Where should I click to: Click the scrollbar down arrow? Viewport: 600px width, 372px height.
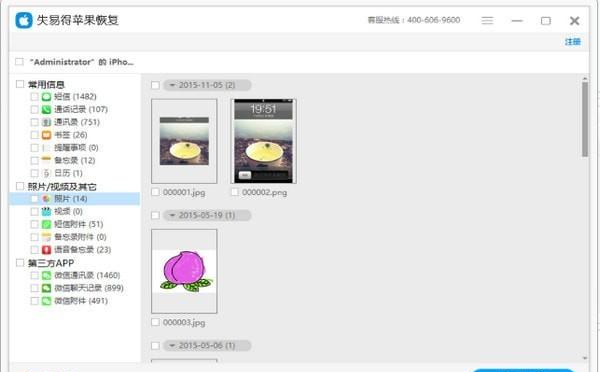coord(585,358)
